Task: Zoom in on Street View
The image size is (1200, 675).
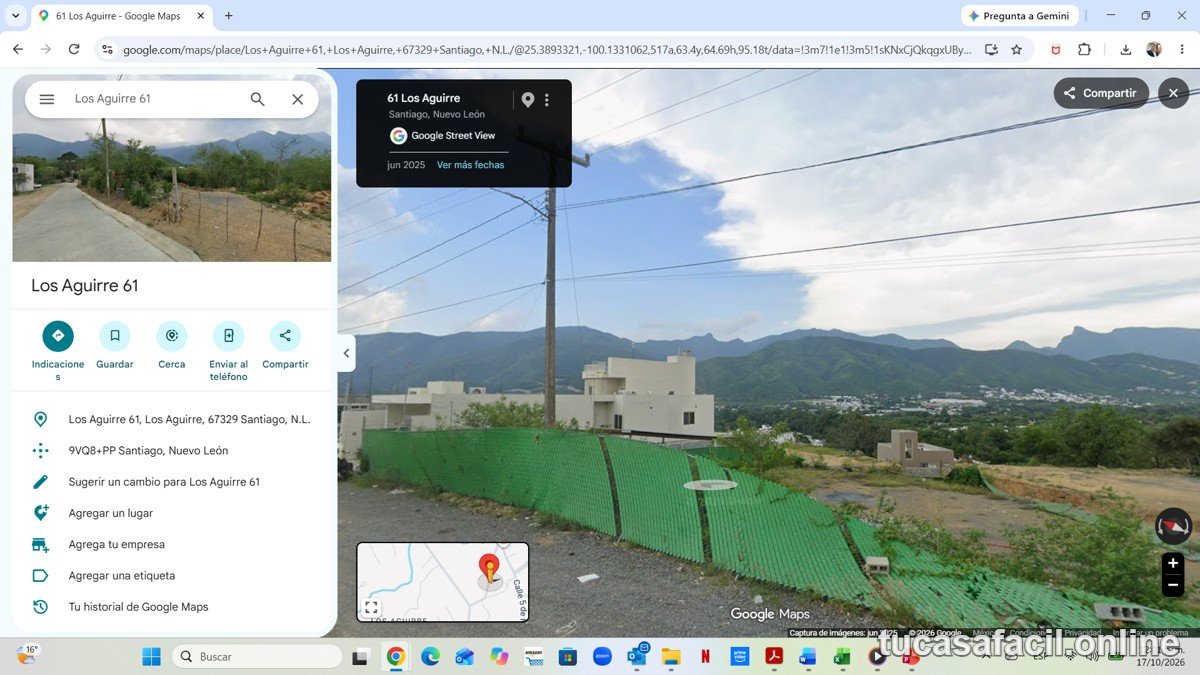Action: coord(1173,564)
